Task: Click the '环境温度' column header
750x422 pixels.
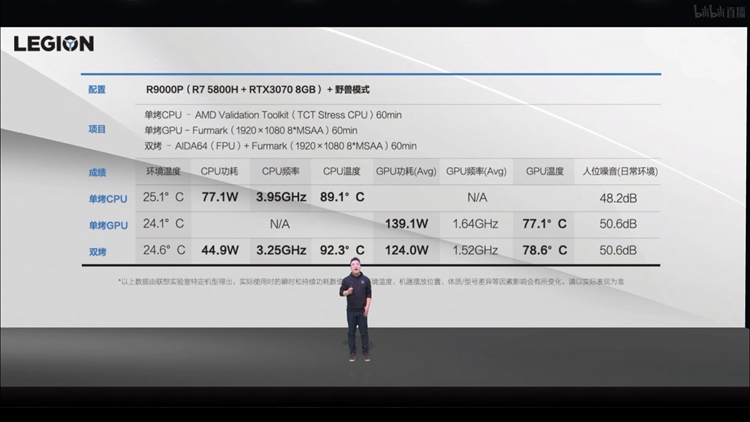Action: [163, 171]
